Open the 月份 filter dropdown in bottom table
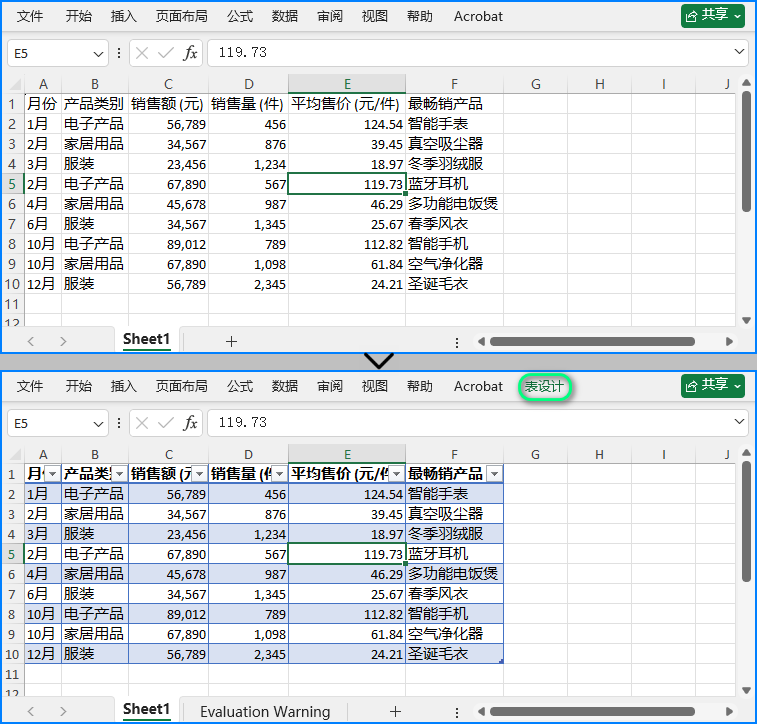This screenshot has height=724, width=757. coord(53,474)
